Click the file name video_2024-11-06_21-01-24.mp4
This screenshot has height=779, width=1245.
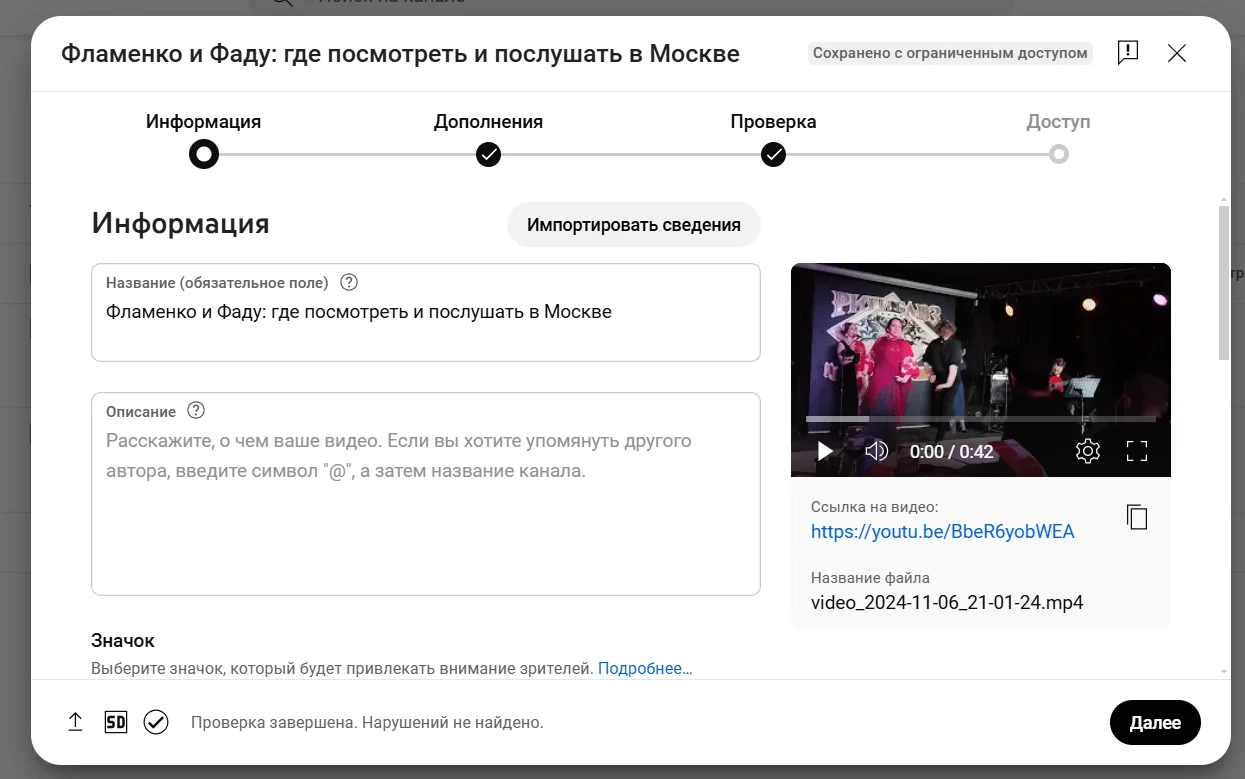[947, 603]
